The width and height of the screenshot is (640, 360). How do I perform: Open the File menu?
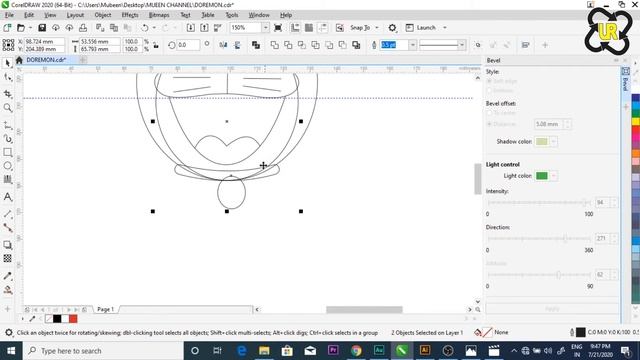(x=9, y=15)
